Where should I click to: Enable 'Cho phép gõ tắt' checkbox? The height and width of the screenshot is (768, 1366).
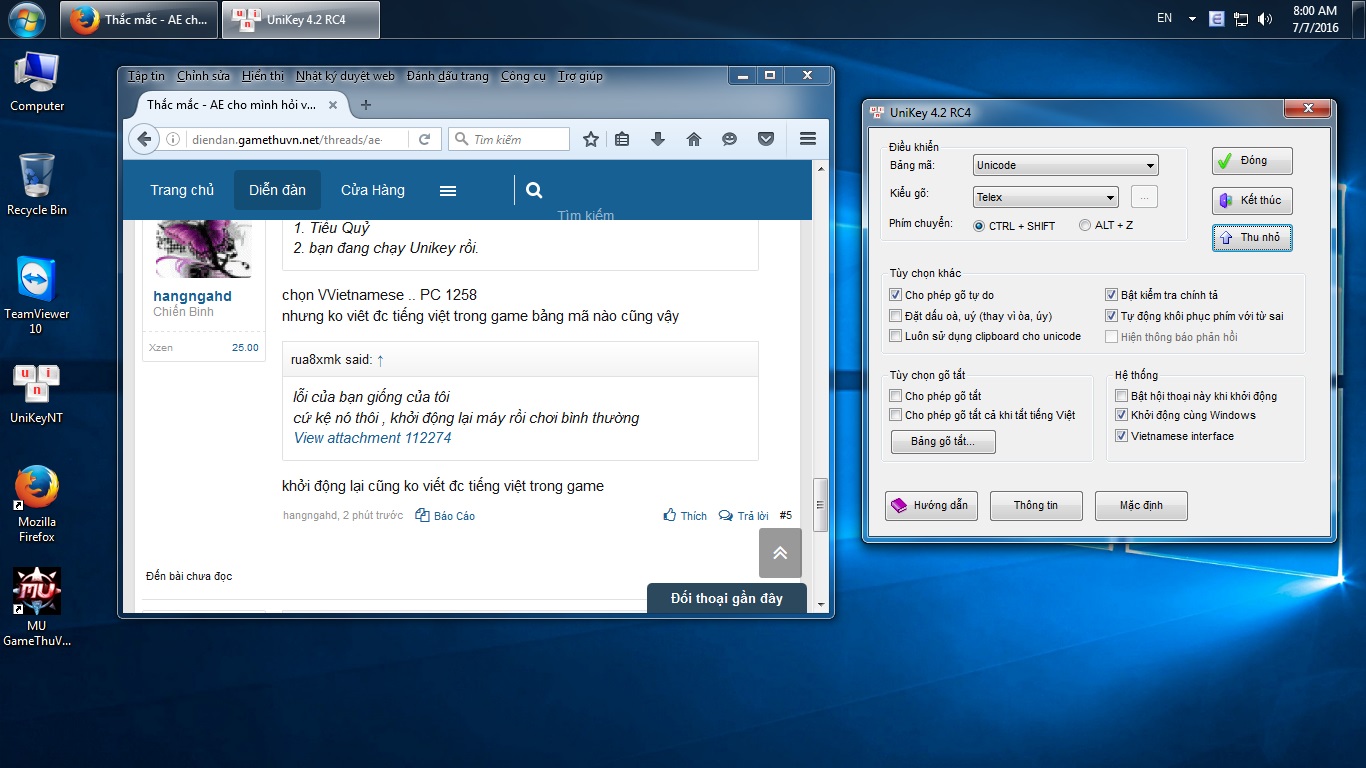tap(895, 396)
